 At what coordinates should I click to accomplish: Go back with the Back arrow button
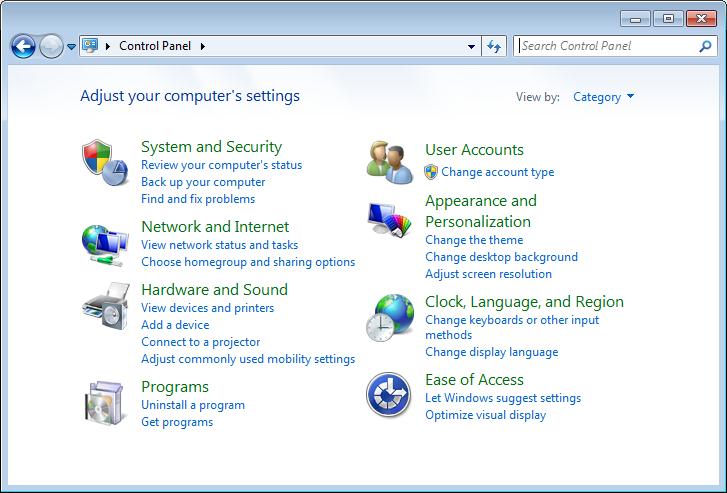(23, 46)
